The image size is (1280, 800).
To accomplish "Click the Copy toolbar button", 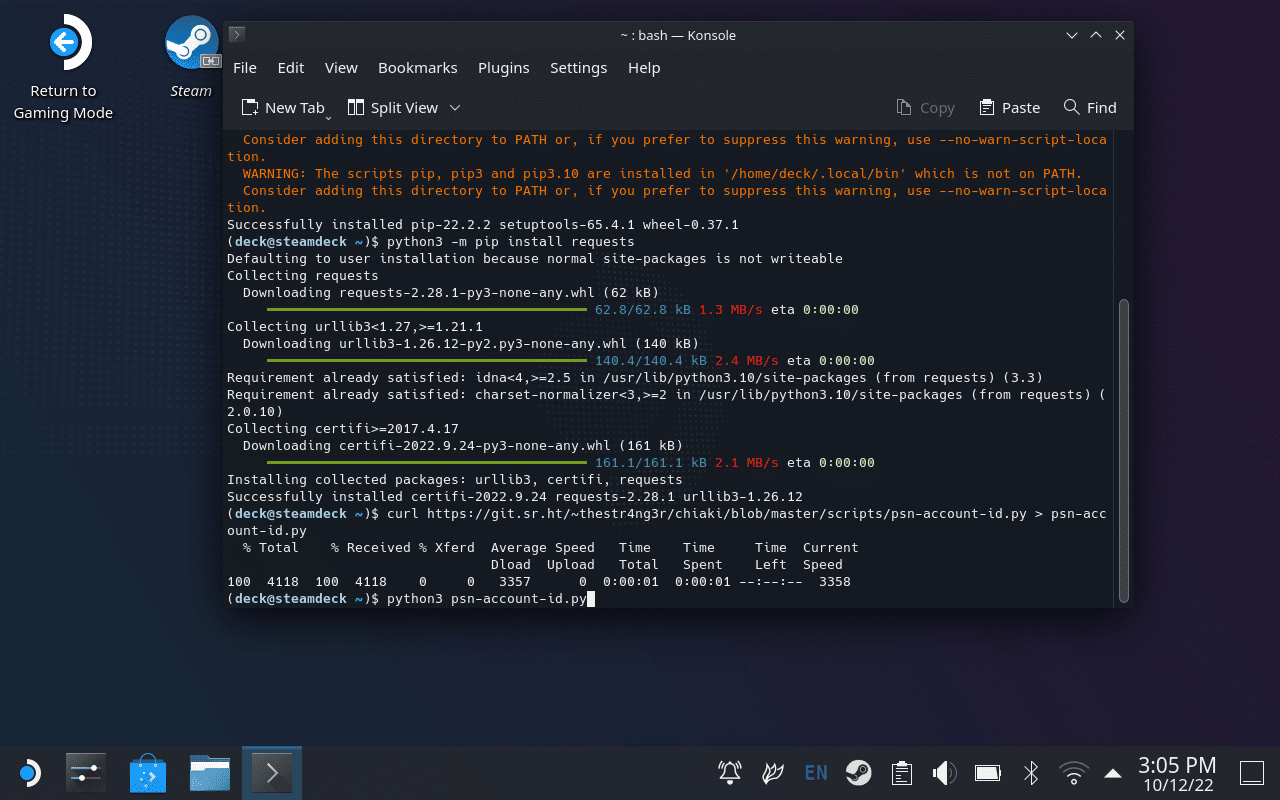I will click(x=925, y=108).
